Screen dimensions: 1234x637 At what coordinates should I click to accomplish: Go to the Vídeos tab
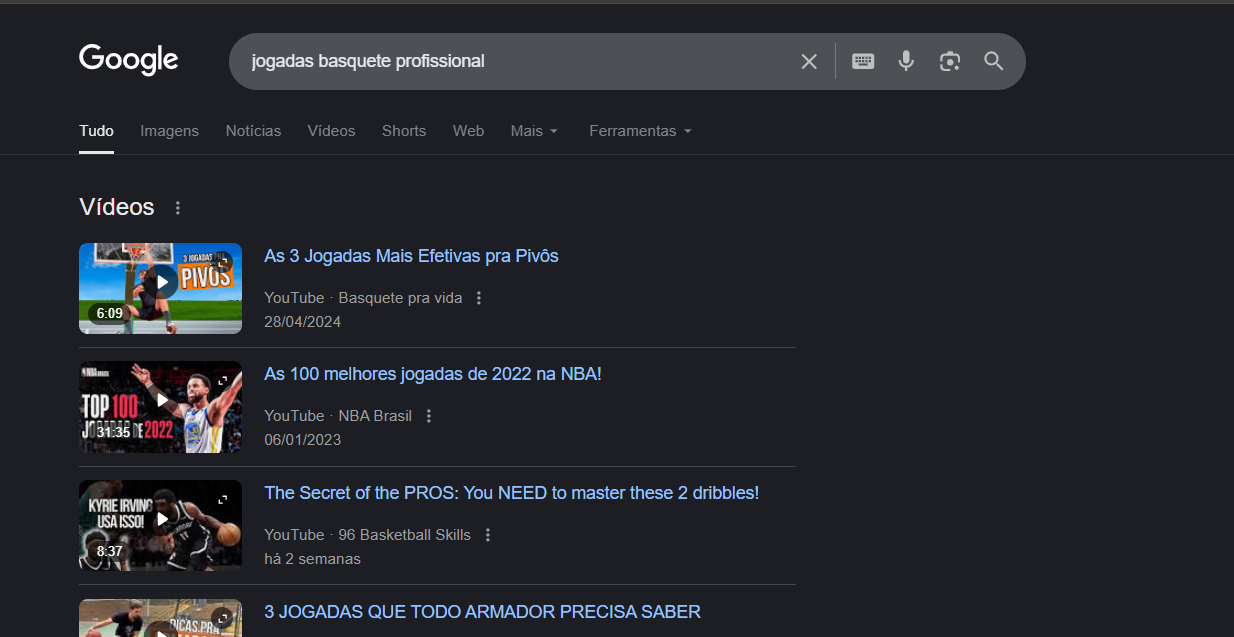pos(331,131)
